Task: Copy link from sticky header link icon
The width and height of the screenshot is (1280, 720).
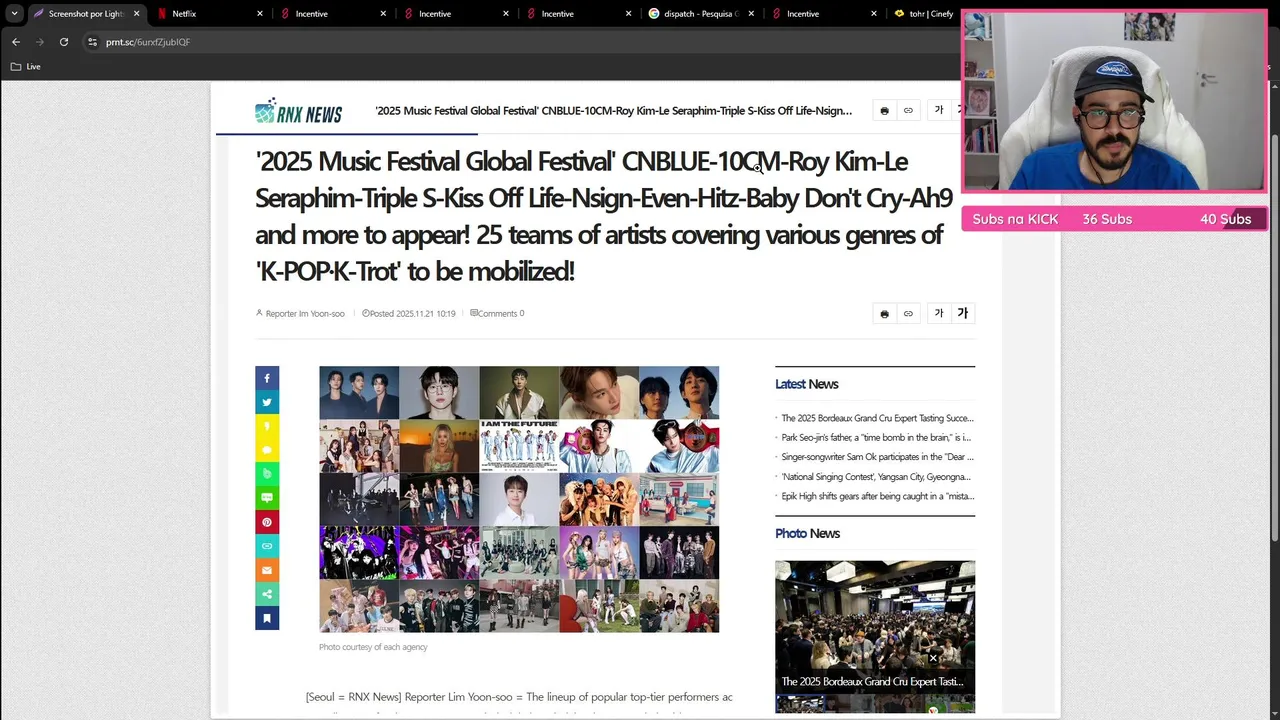Action: pos(908,110)
